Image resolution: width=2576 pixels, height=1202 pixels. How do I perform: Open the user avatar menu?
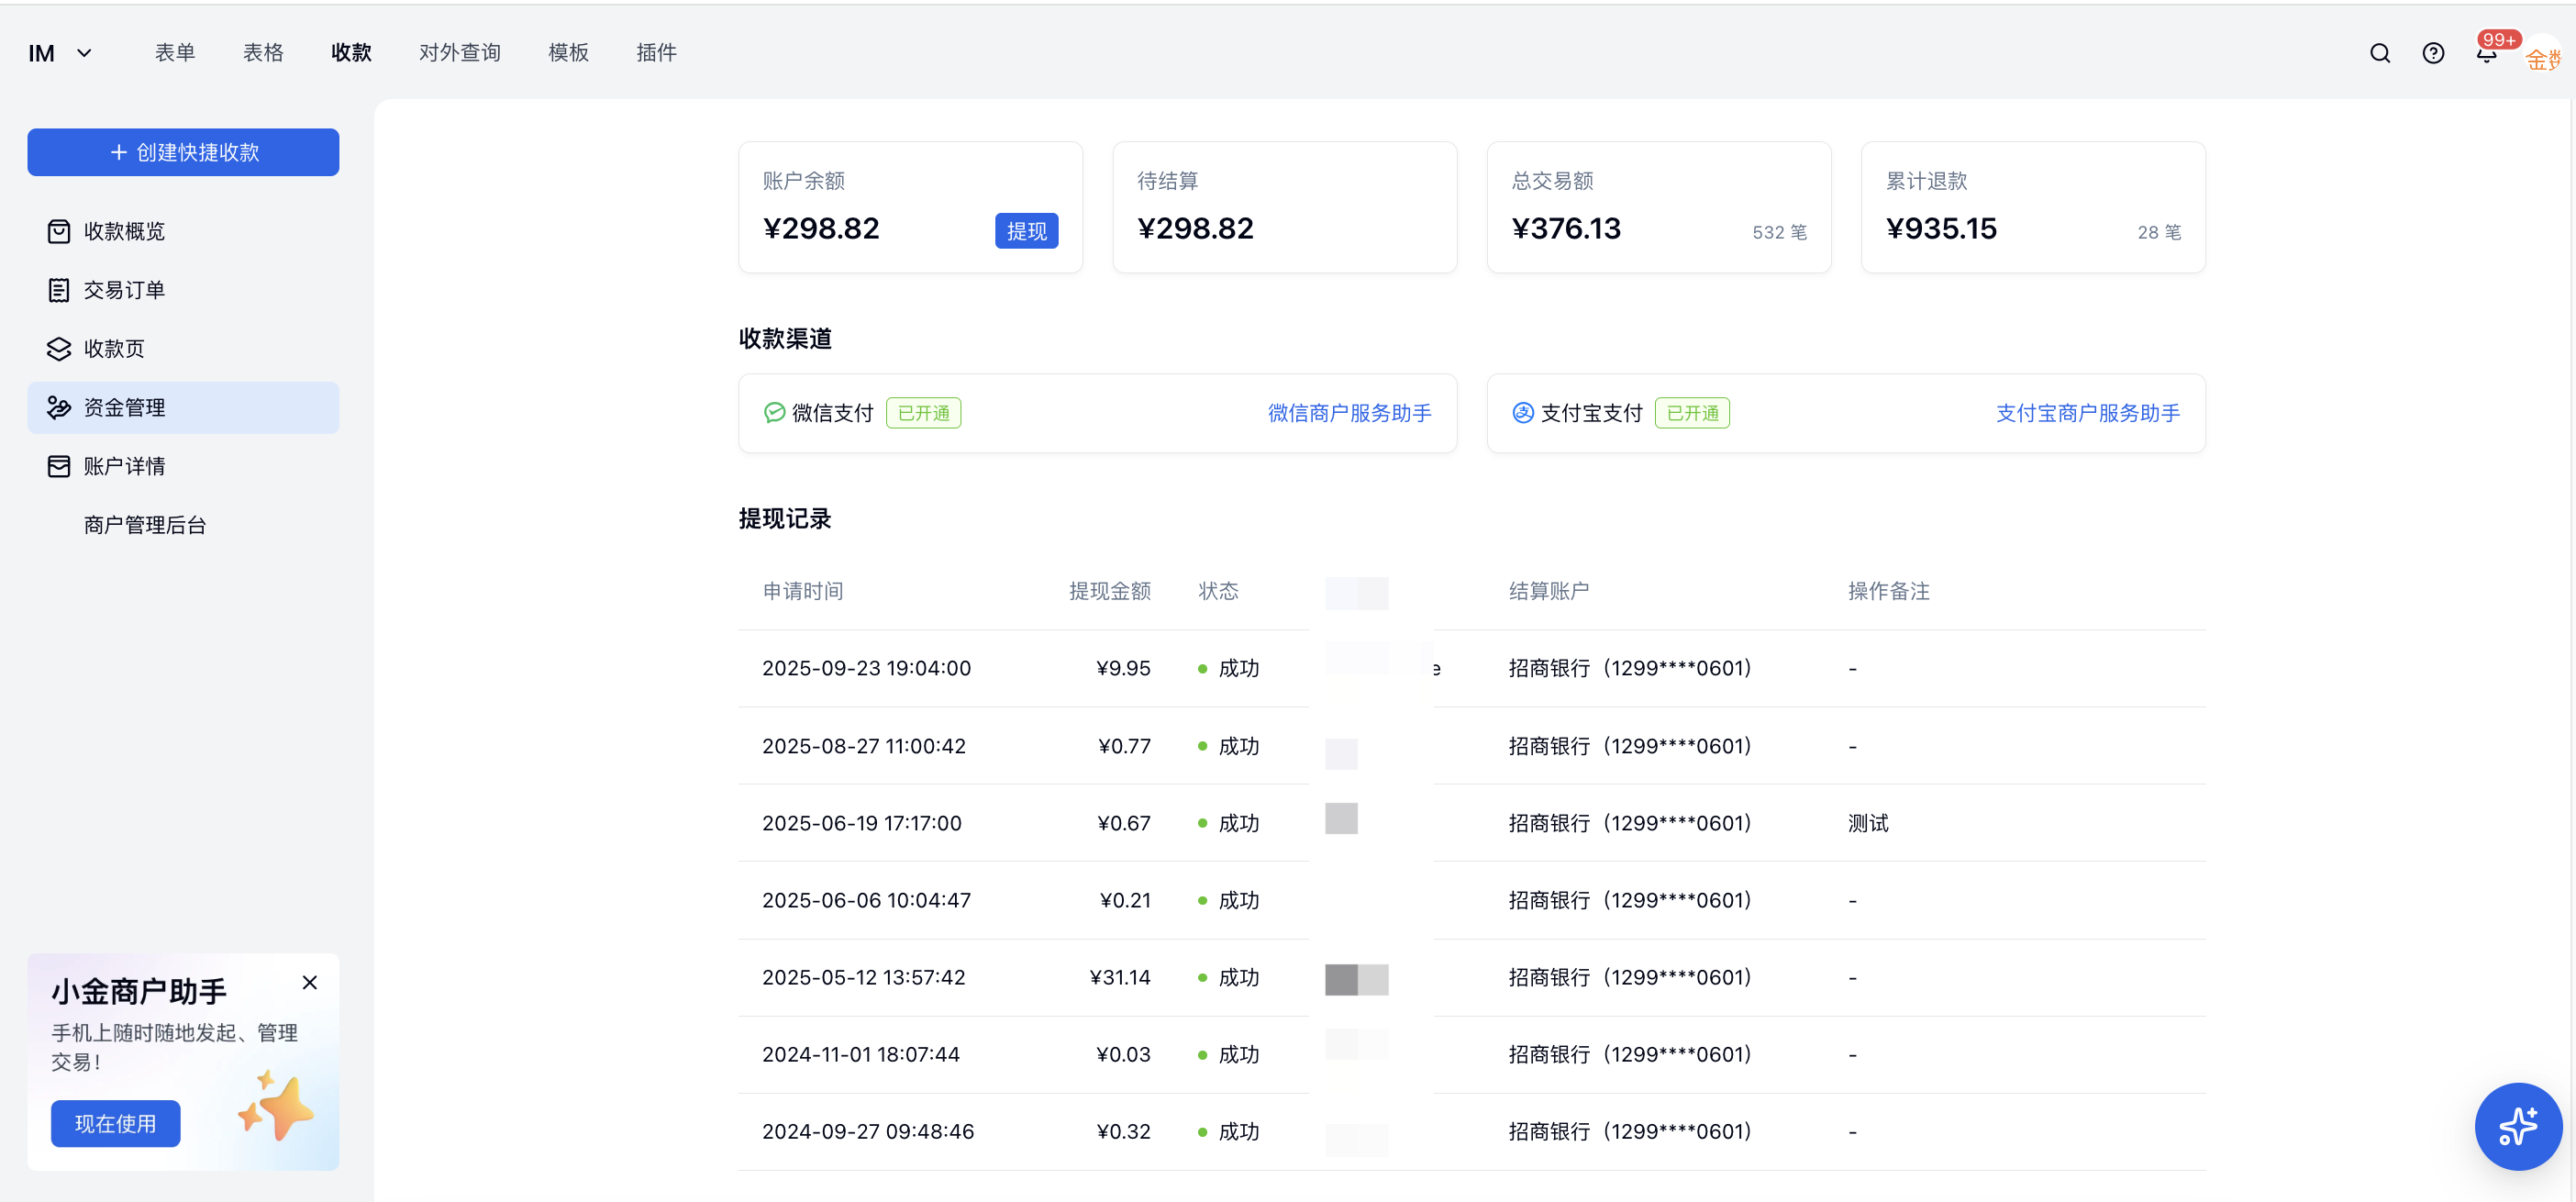(x=2543, y=55)
